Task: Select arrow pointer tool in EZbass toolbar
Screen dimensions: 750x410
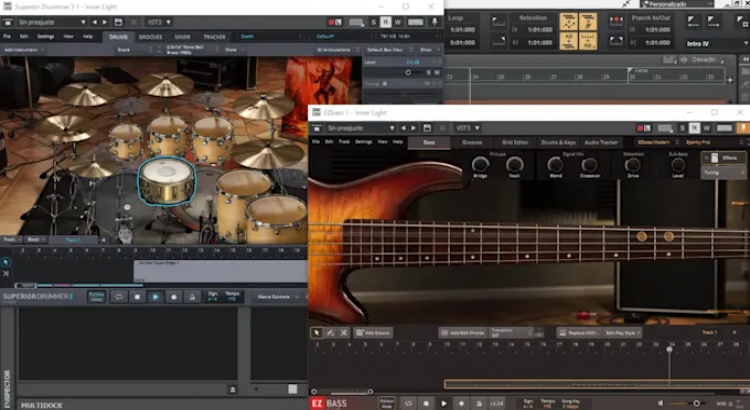Action: pyautogui.click(x=316, y=332)
